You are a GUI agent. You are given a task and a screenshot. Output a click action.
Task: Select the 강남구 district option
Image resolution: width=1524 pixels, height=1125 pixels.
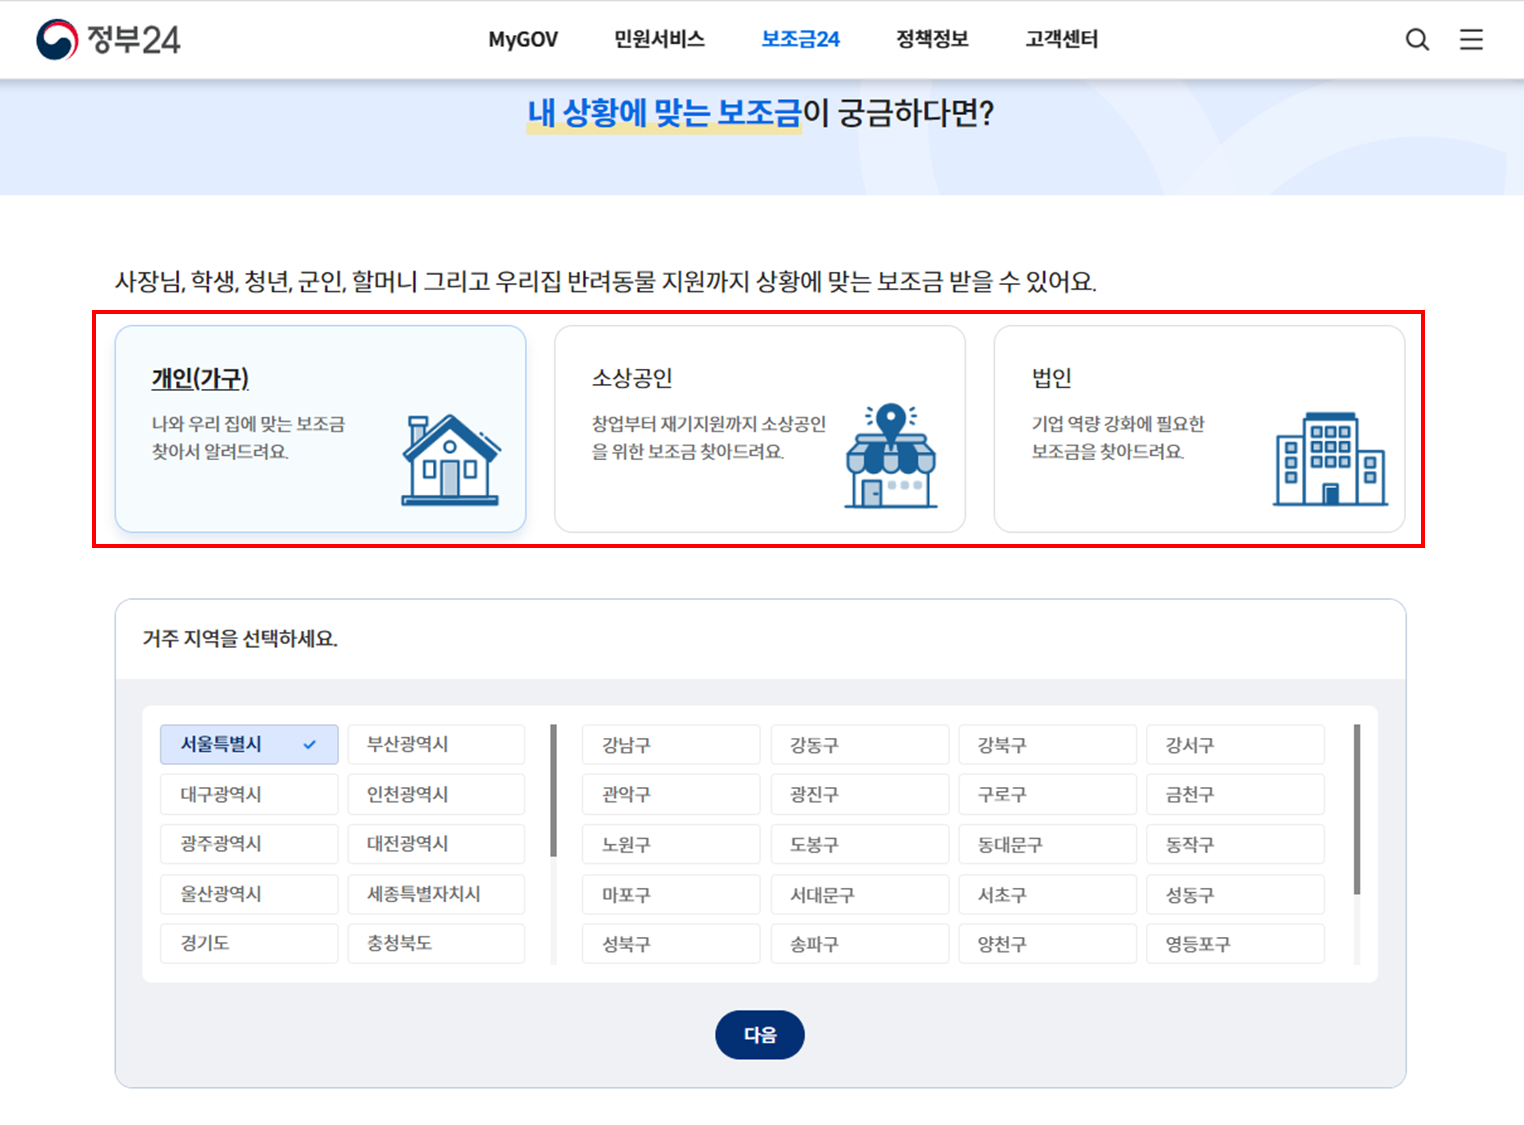pos(671,744)
